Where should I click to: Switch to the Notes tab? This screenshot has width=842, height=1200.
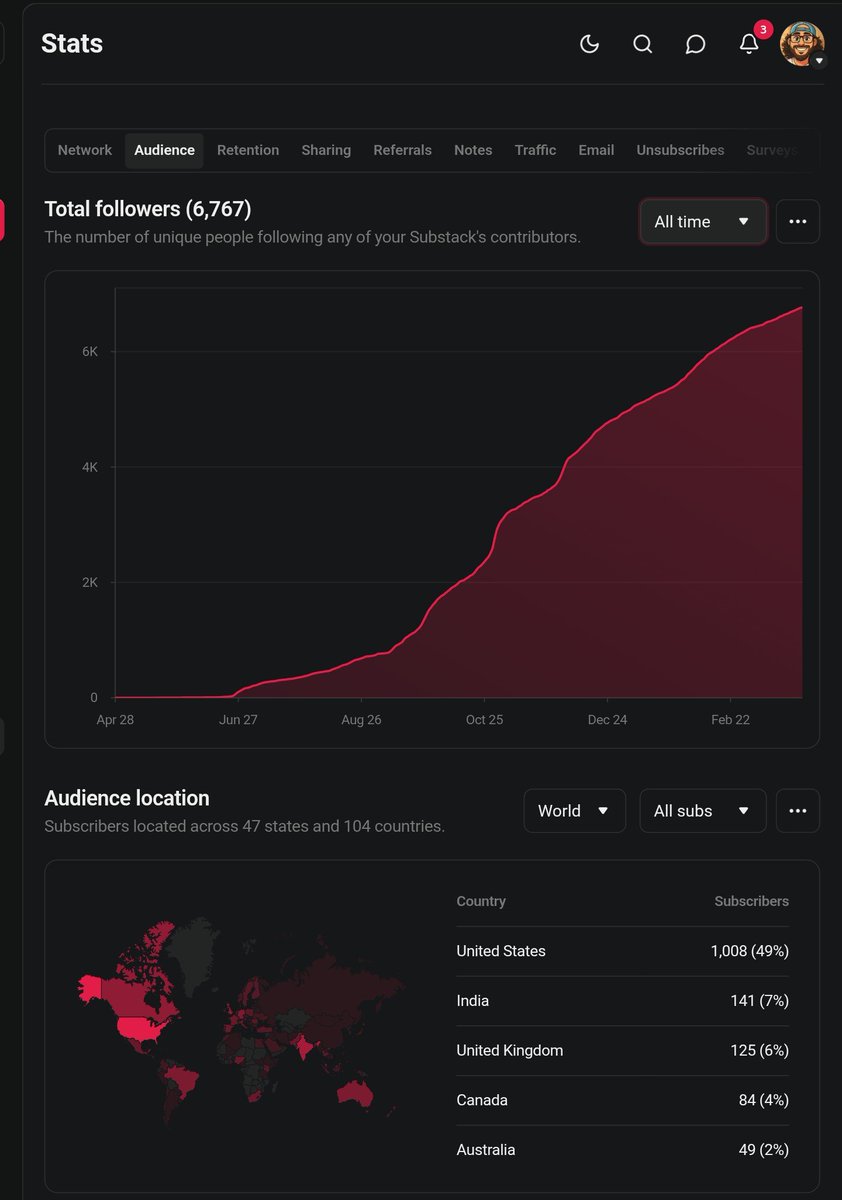pos(473,150)
